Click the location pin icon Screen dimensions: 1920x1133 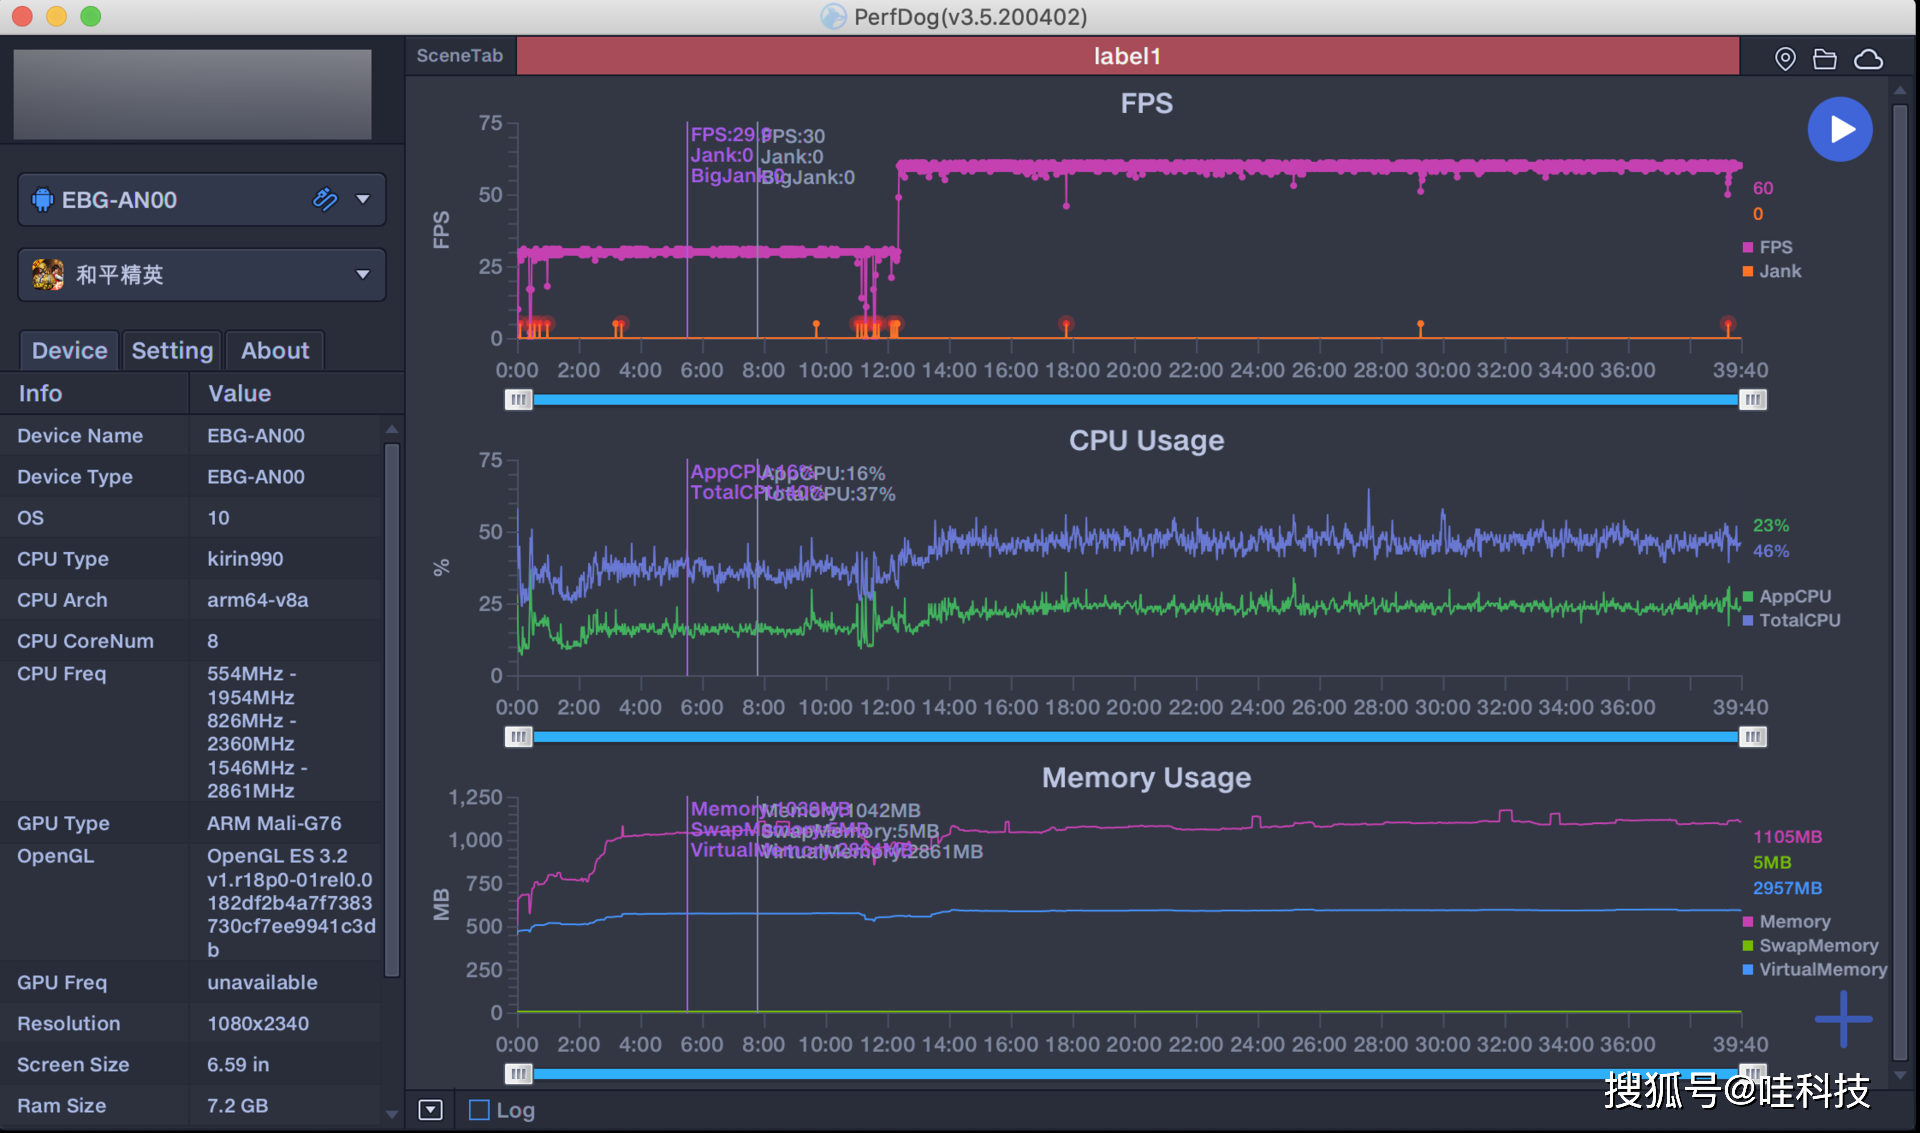(1785, 59)
